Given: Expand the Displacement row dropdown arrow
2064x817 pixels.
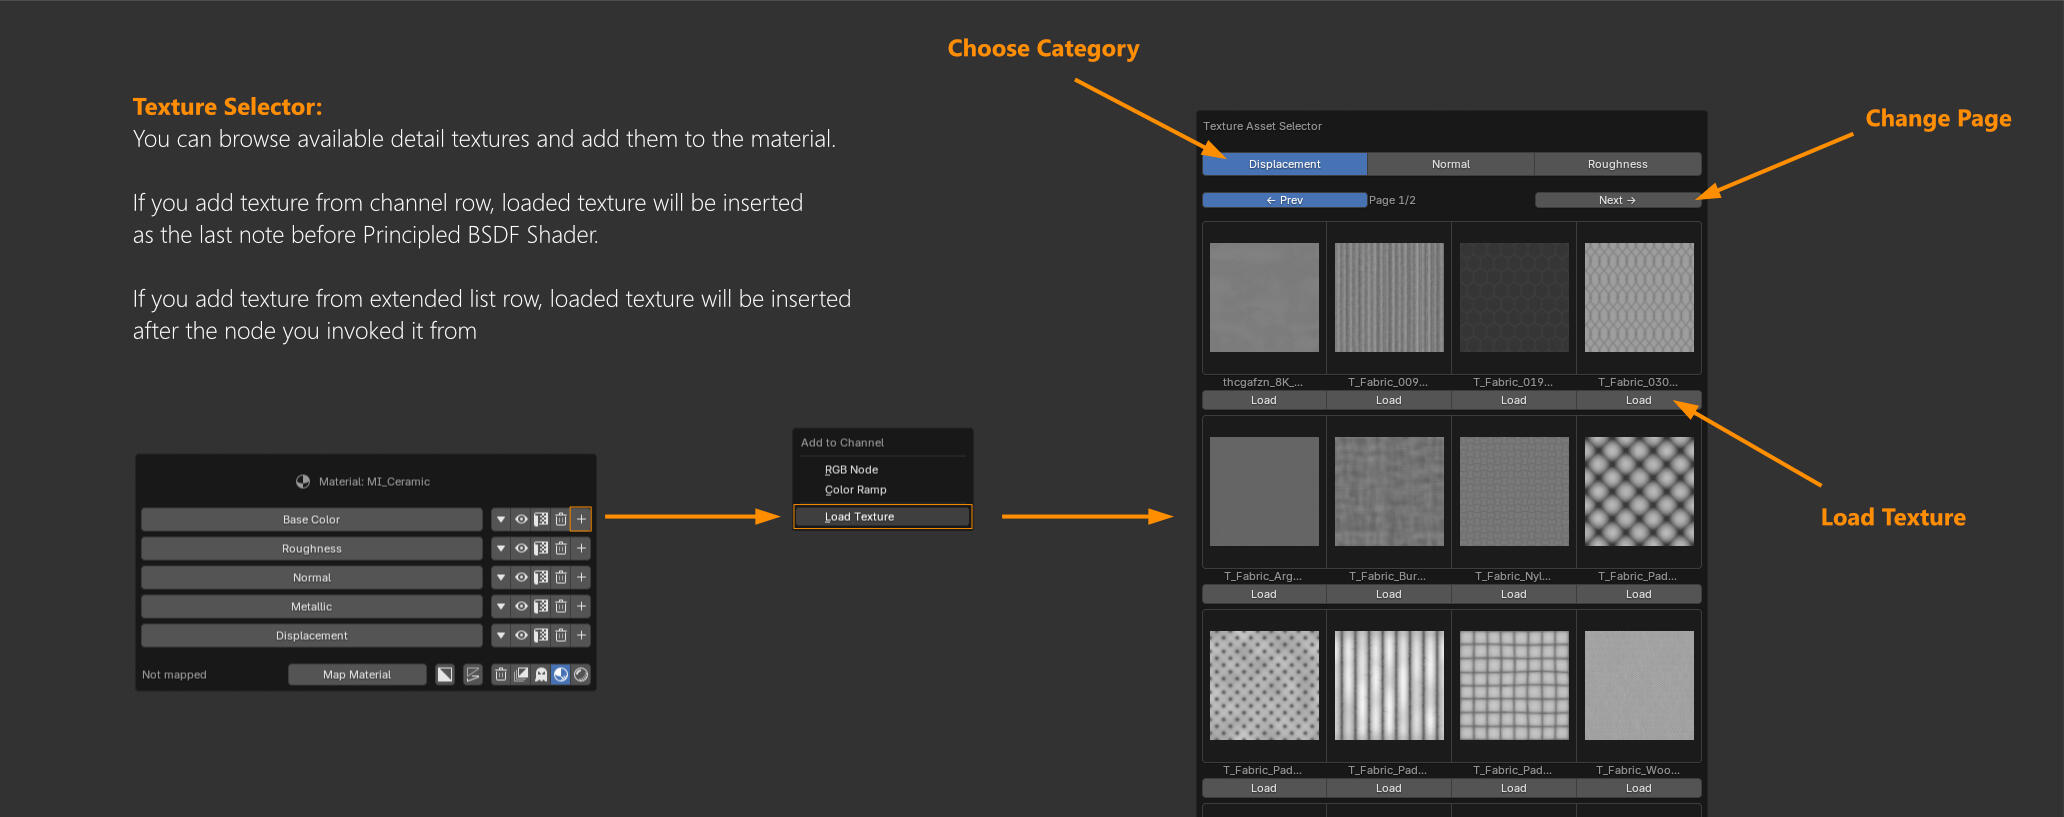Looking at the screenshot, I should pyautogui.click(x=501, y=635).
